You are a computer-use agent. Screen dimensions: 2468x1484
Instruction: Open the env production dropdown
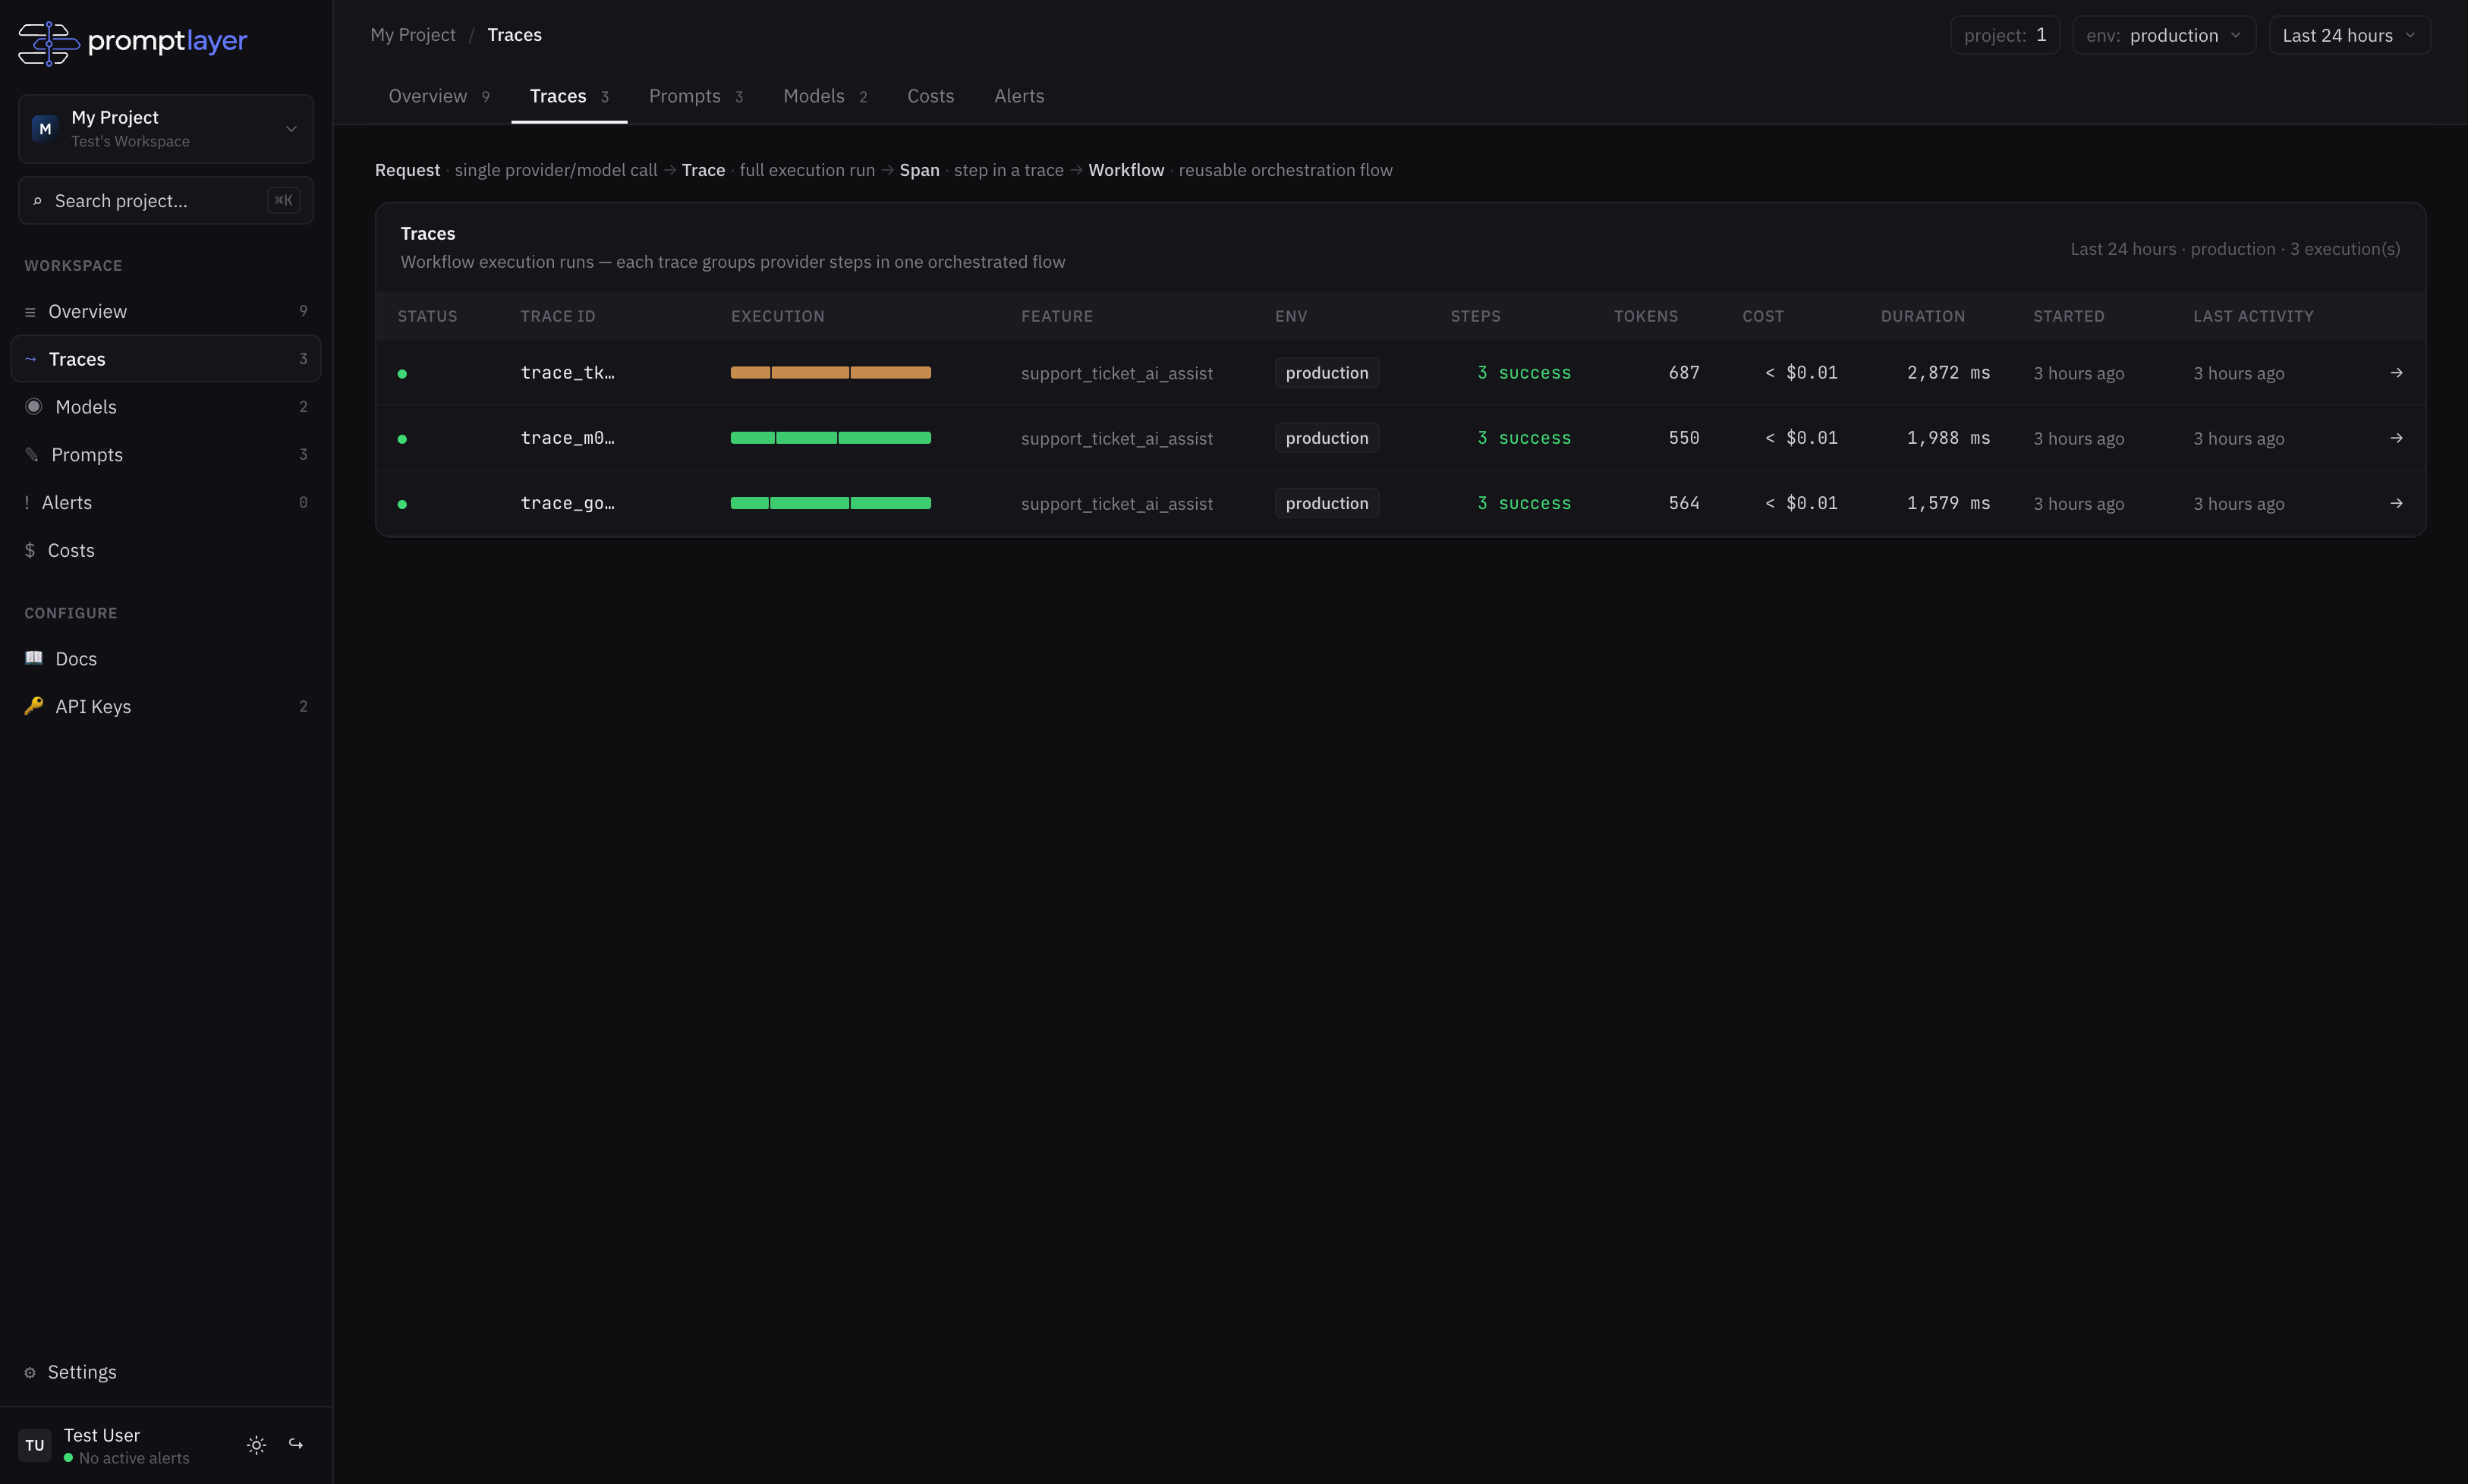pos(2164,35)
